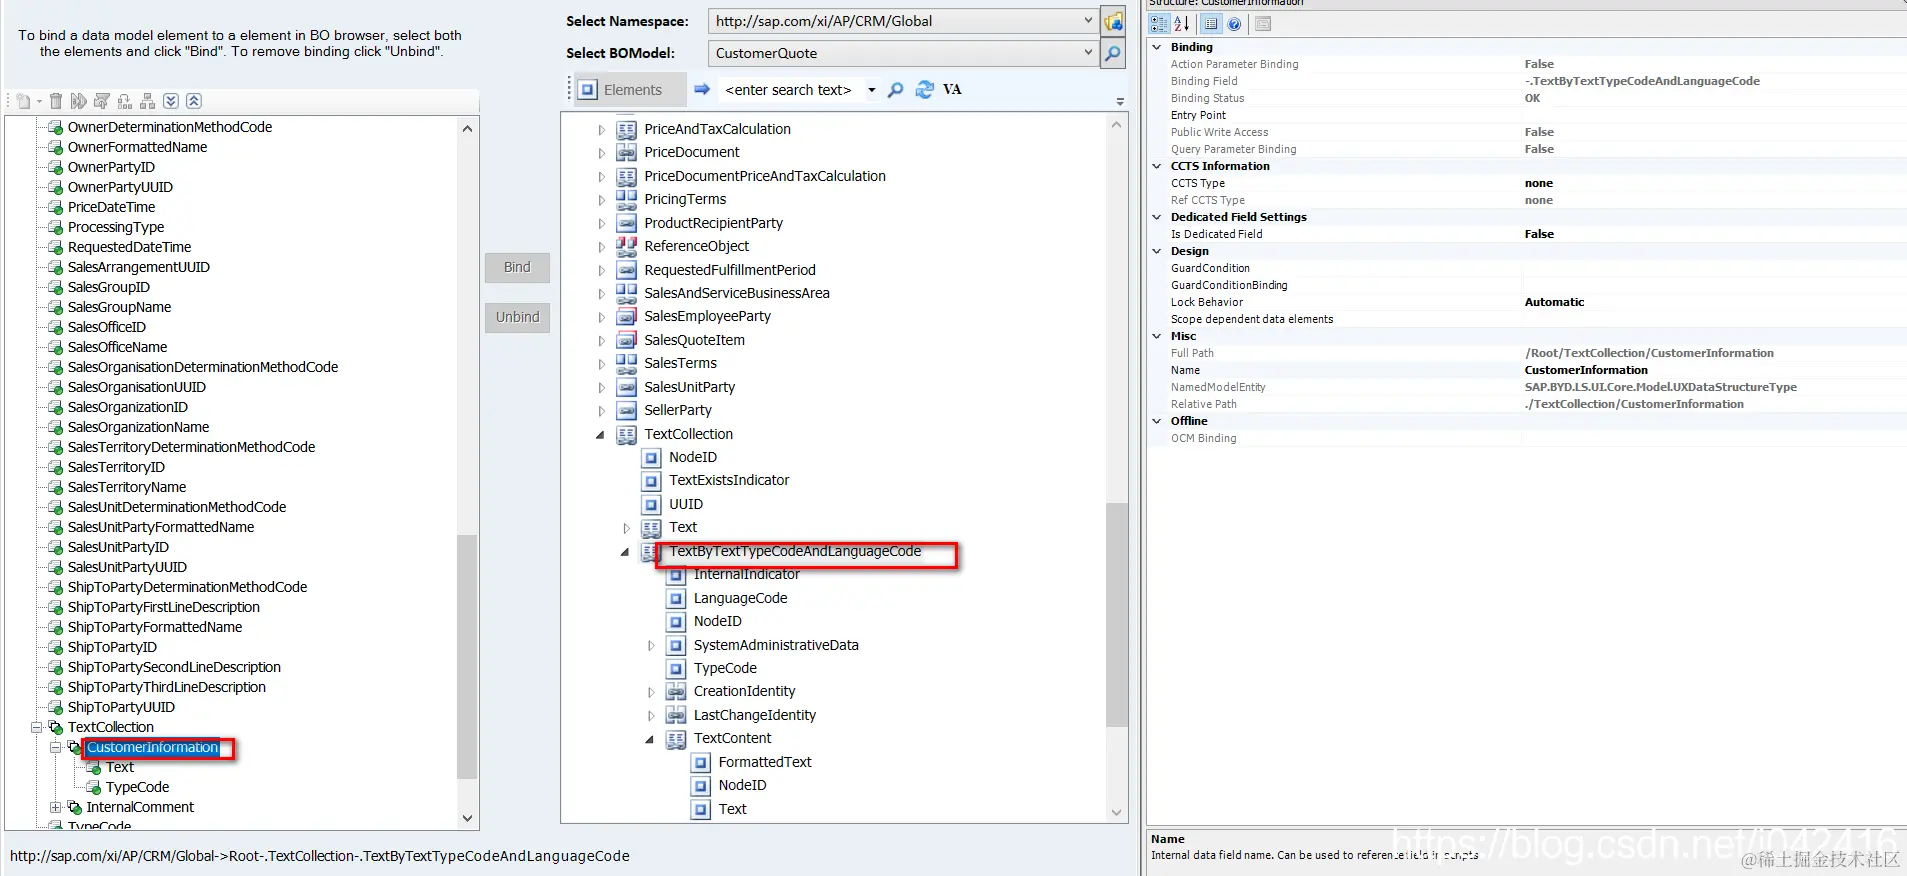Collapse the Misc property category
Viewport: 1907px width, 876px height.
pos(1157,336)
